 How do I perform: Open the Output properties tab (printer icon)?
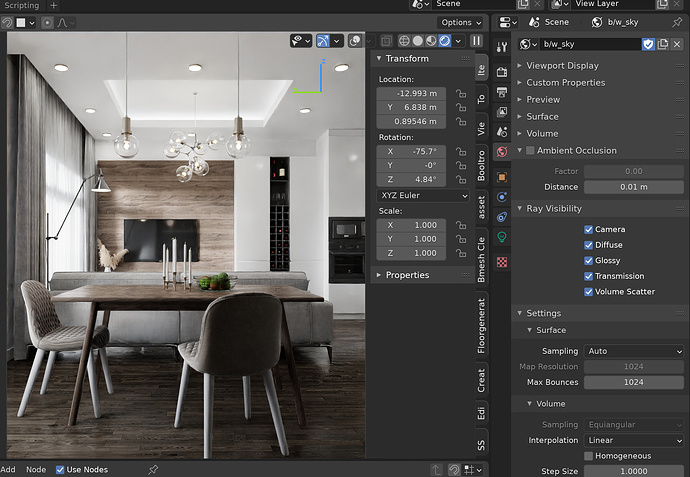coord(502,92)
